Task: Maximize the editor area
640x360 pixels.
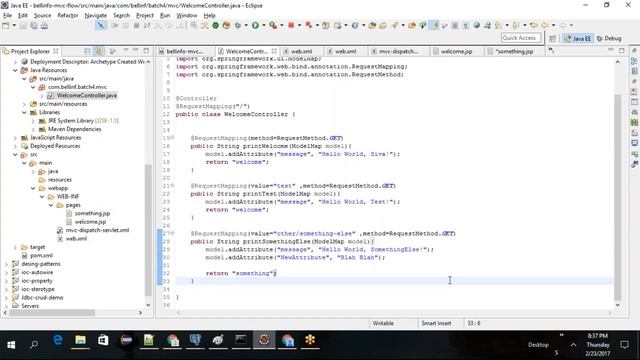Action: pyautogui.click(x=622, y=51)
